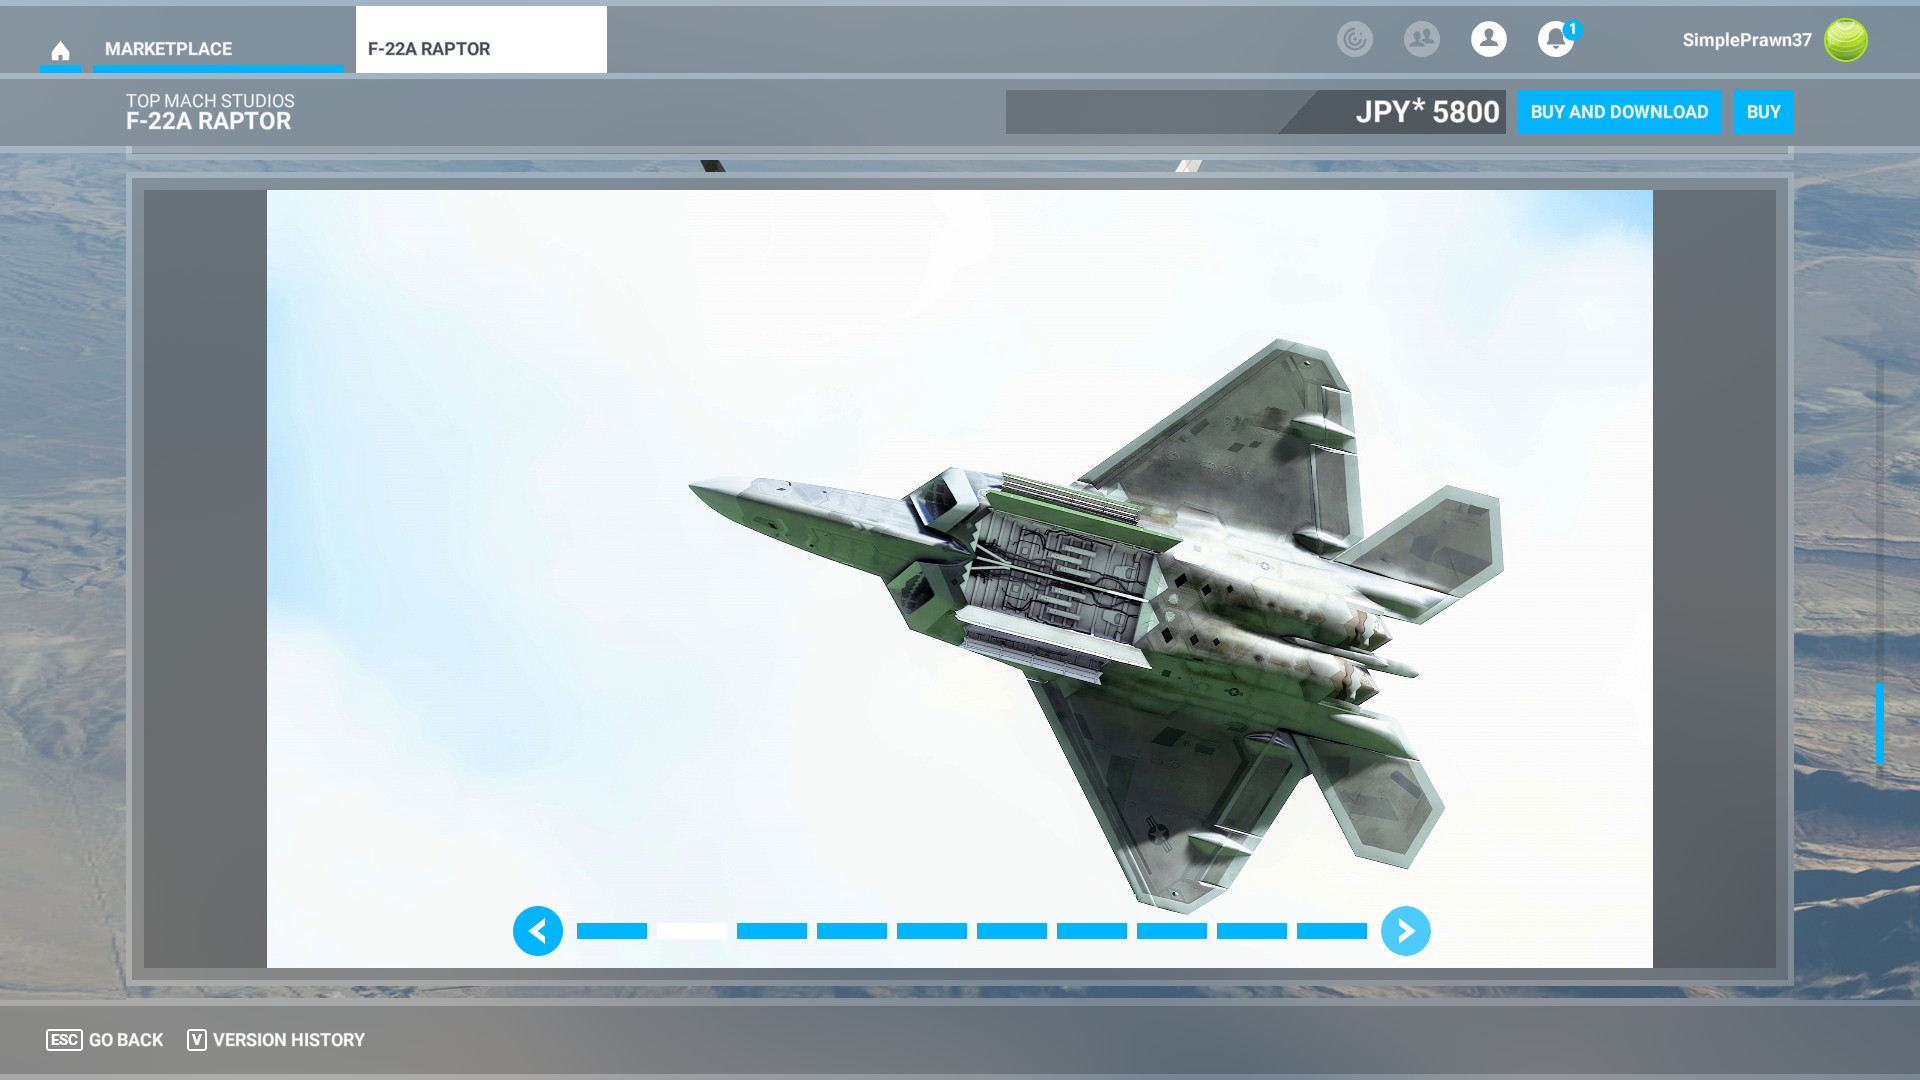This screenshot has width=1920, height=1080.
Task: Click the SimplePrawn37 green avatar
Action: coord(1845,40)
